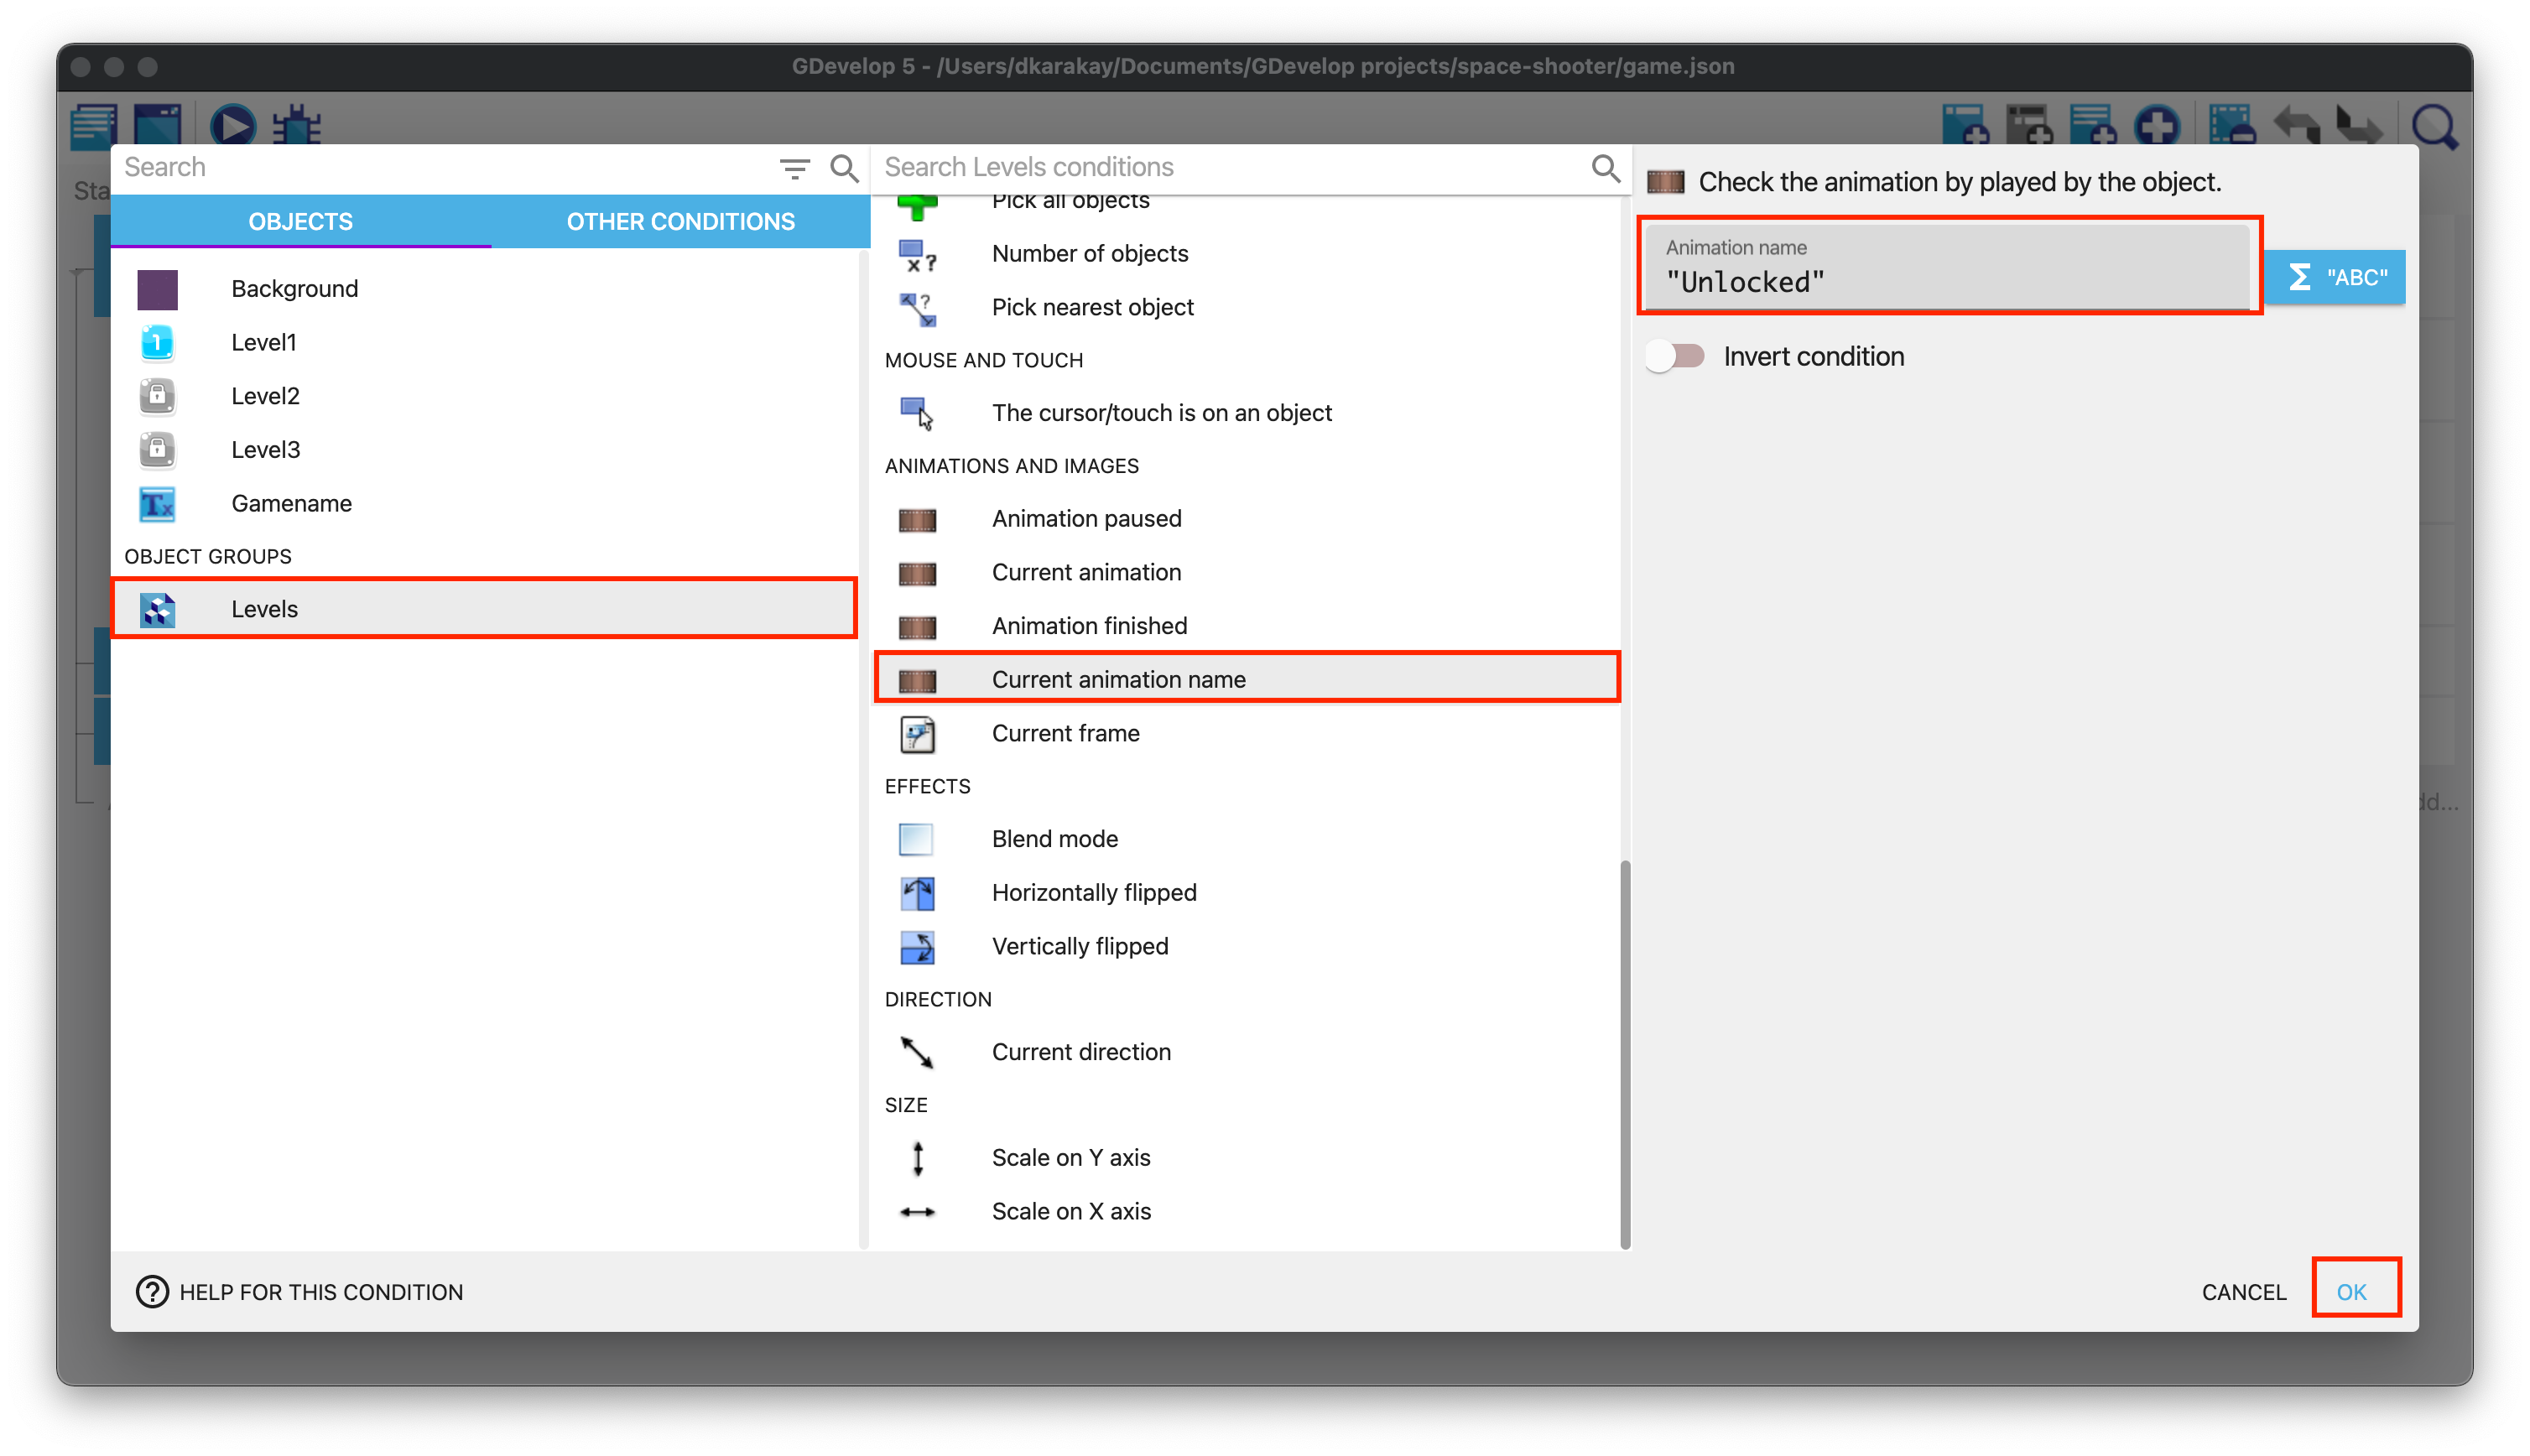Select the Gamename text object icon
The width and height of the screenshot is (2530, 1456).
click(x=157, y=504)
